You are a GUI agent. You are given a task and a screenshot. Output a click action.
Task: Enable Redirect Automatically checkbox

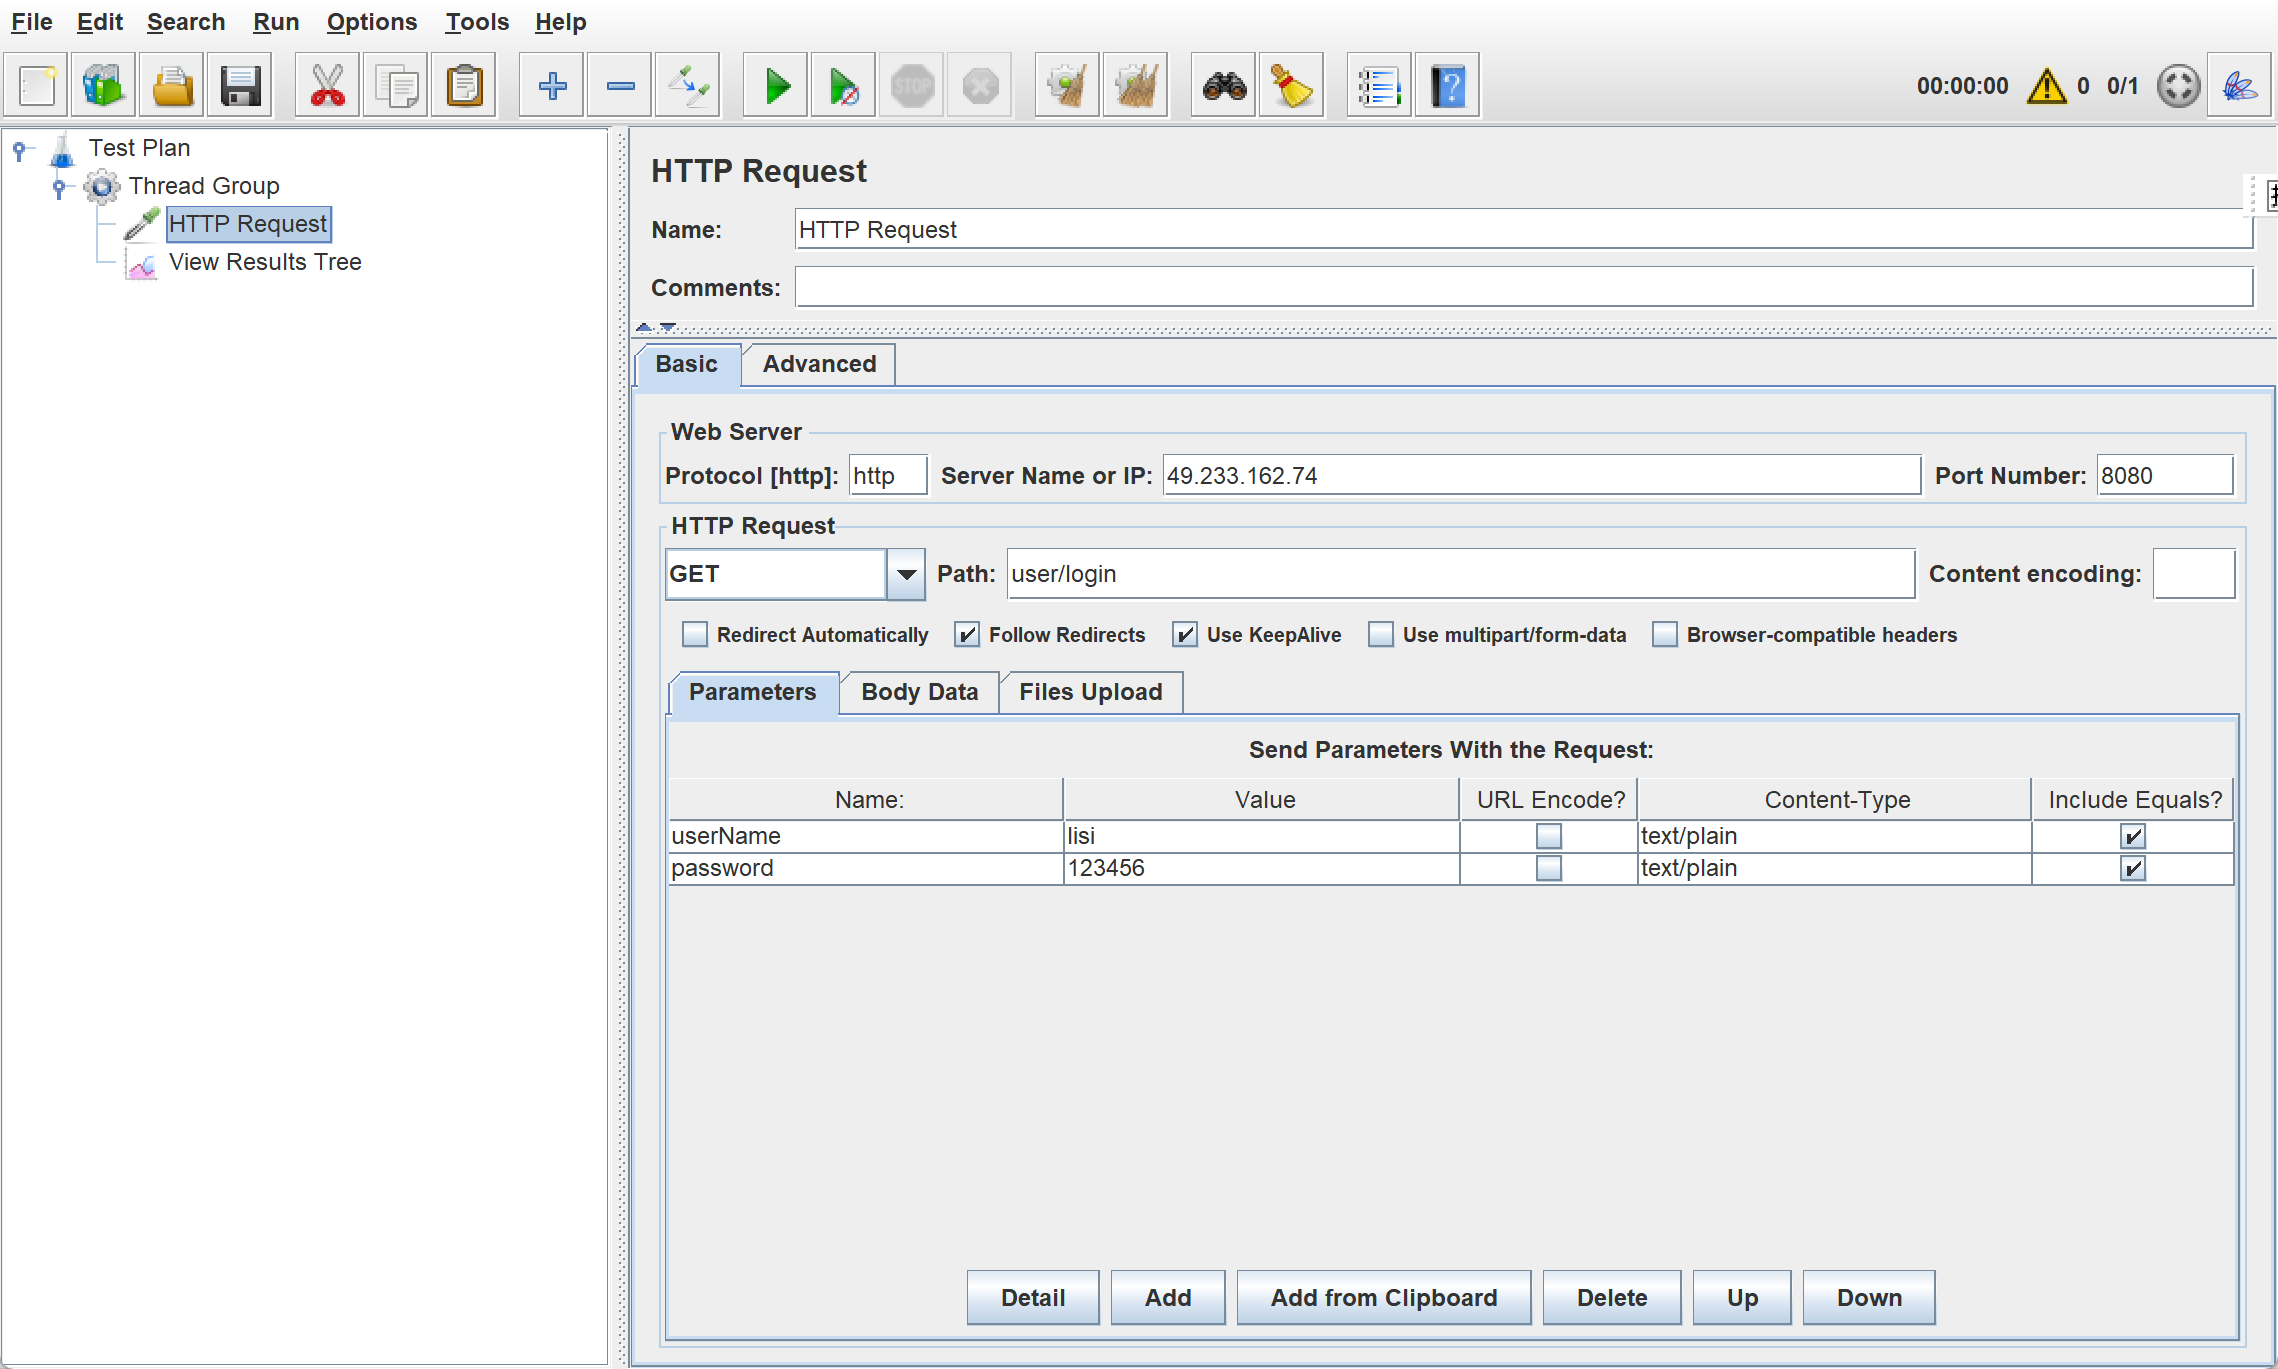[695, 634]
